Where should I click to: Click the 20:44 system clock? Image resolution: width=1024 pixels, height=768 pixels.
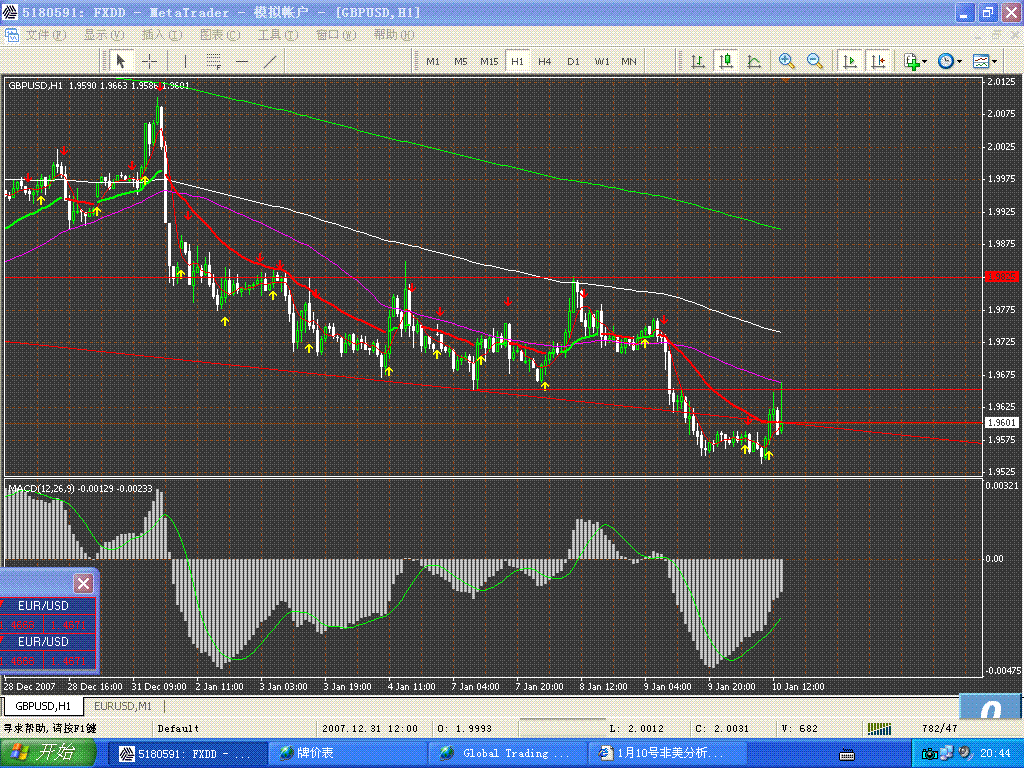click(995, 754)
